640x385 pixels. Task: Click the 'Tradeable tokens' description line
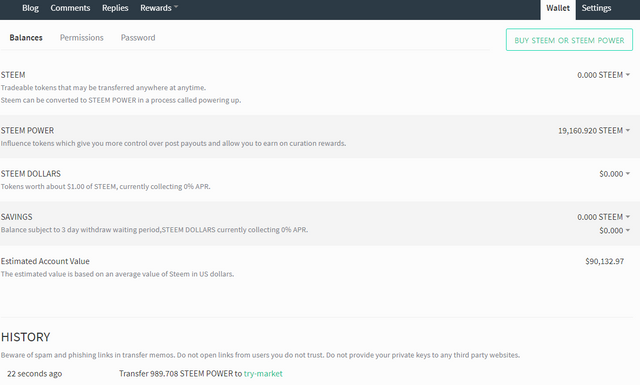click(x=103, y=88)
